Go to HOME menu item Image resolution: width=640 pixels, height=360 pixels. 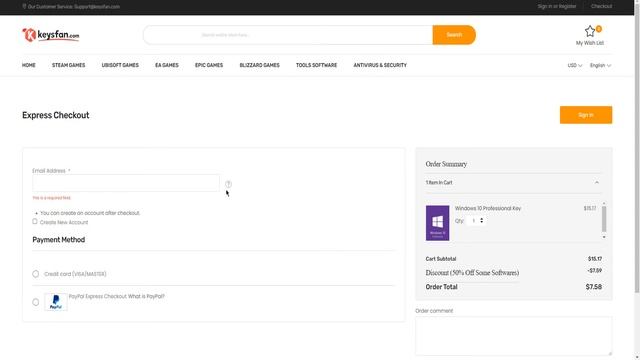pos(29,65)
